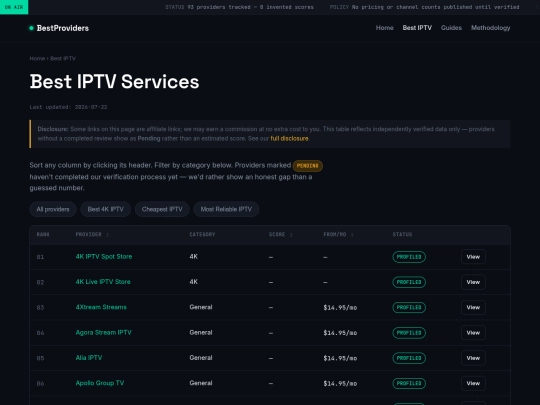Image resolution: width=540 pixels, height=405 pixels.
Task: Click 4K category in 4K Live IPTV Store row
Action: click(194, 282)
